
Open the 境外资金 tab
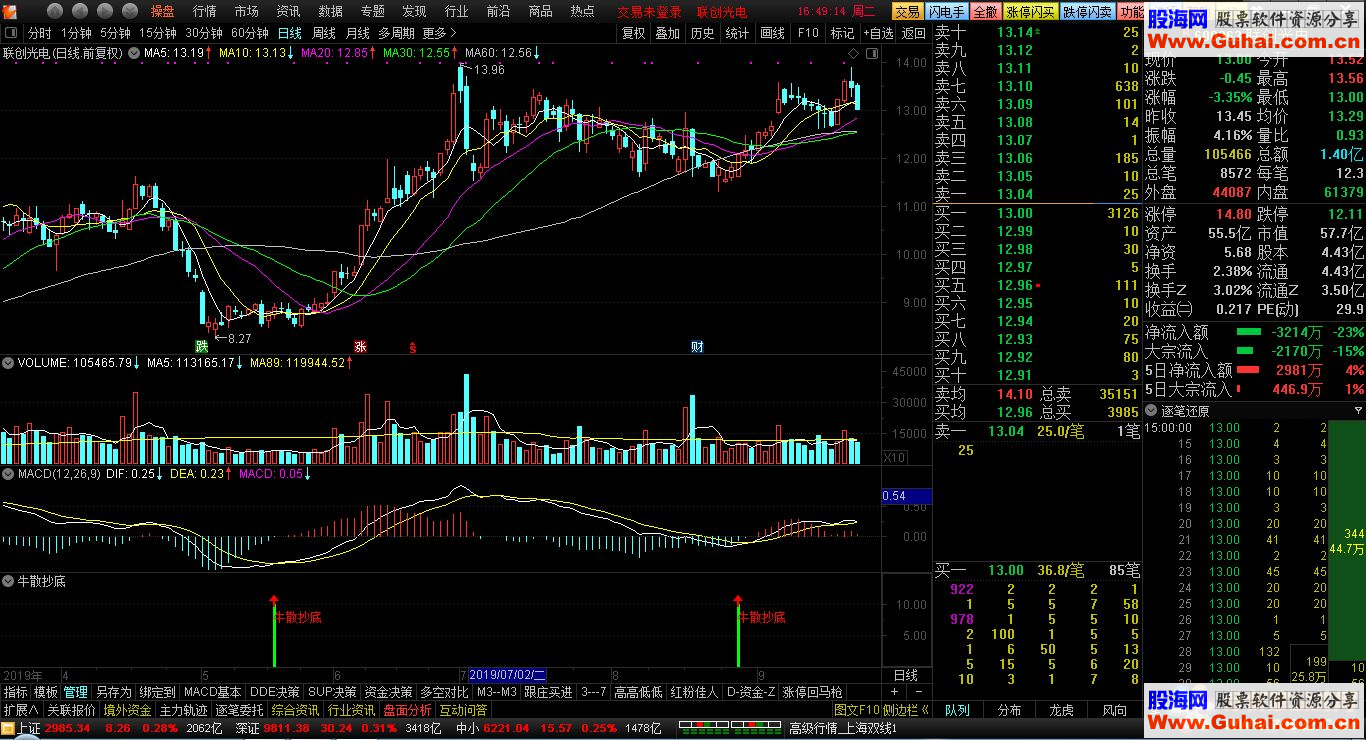point(127,710)
